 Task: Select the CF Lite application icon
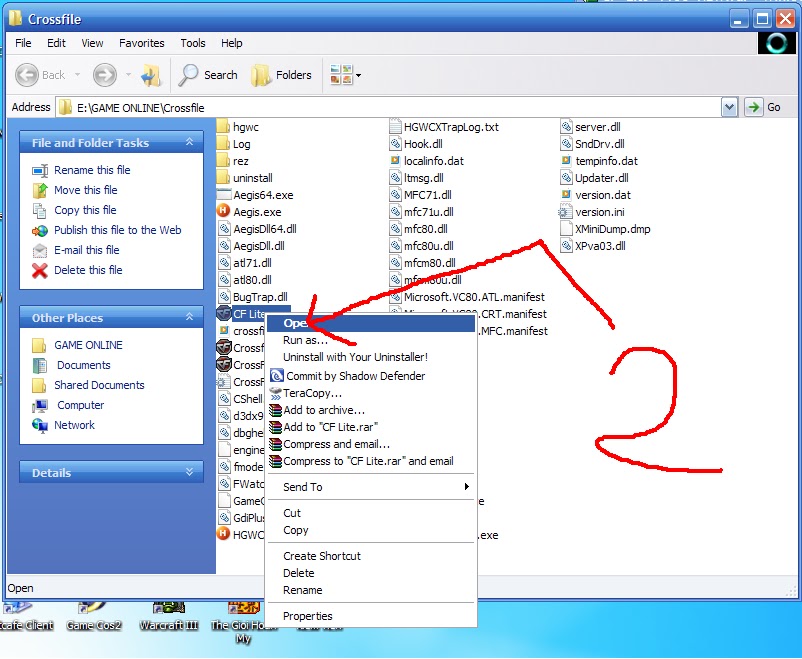[x=224, y=313]
